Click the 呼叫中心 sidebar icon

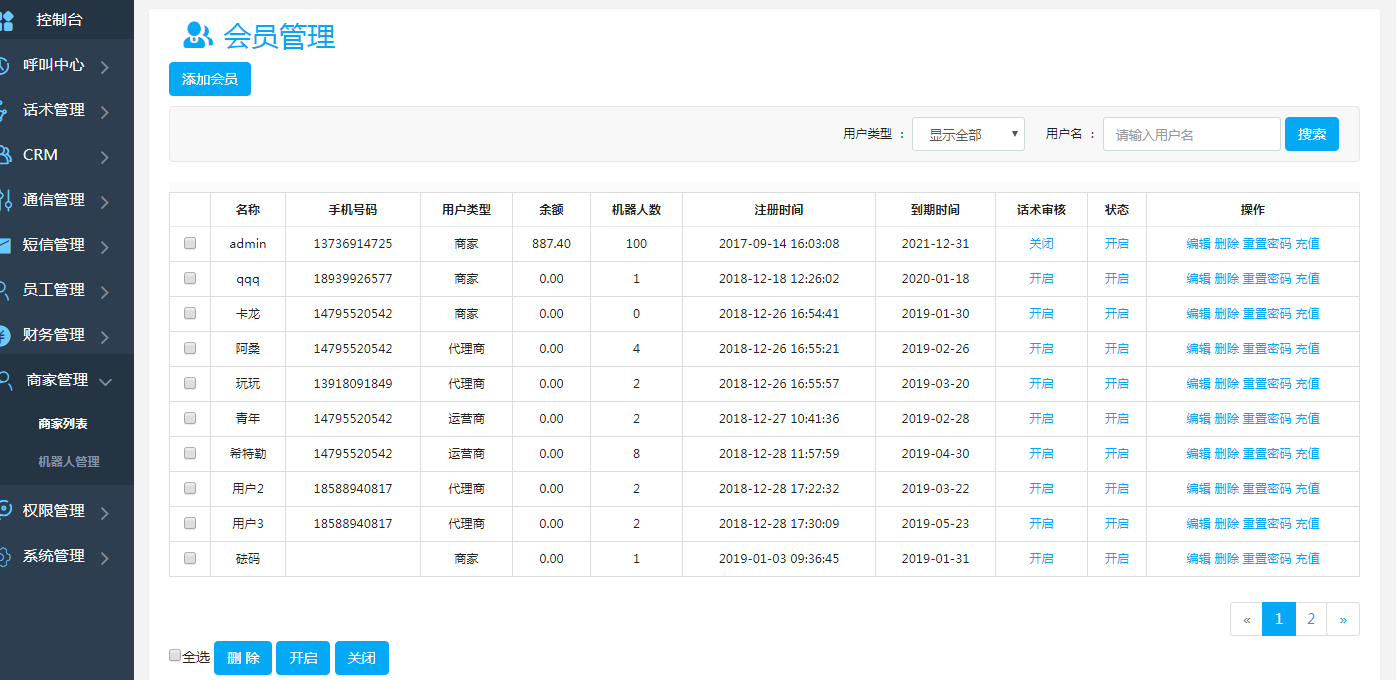5,66
